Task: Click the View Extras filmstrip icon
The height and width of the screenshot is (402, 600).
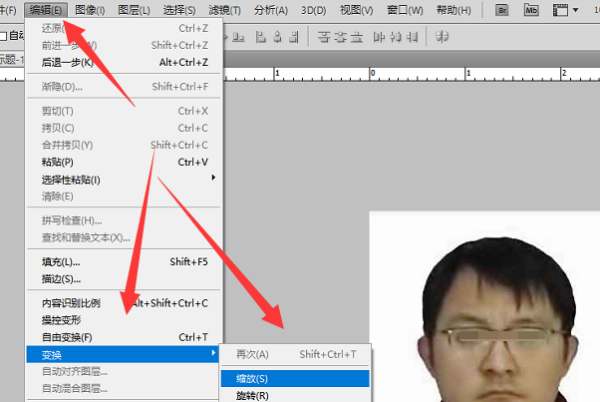Action: (x=560, y=10)
